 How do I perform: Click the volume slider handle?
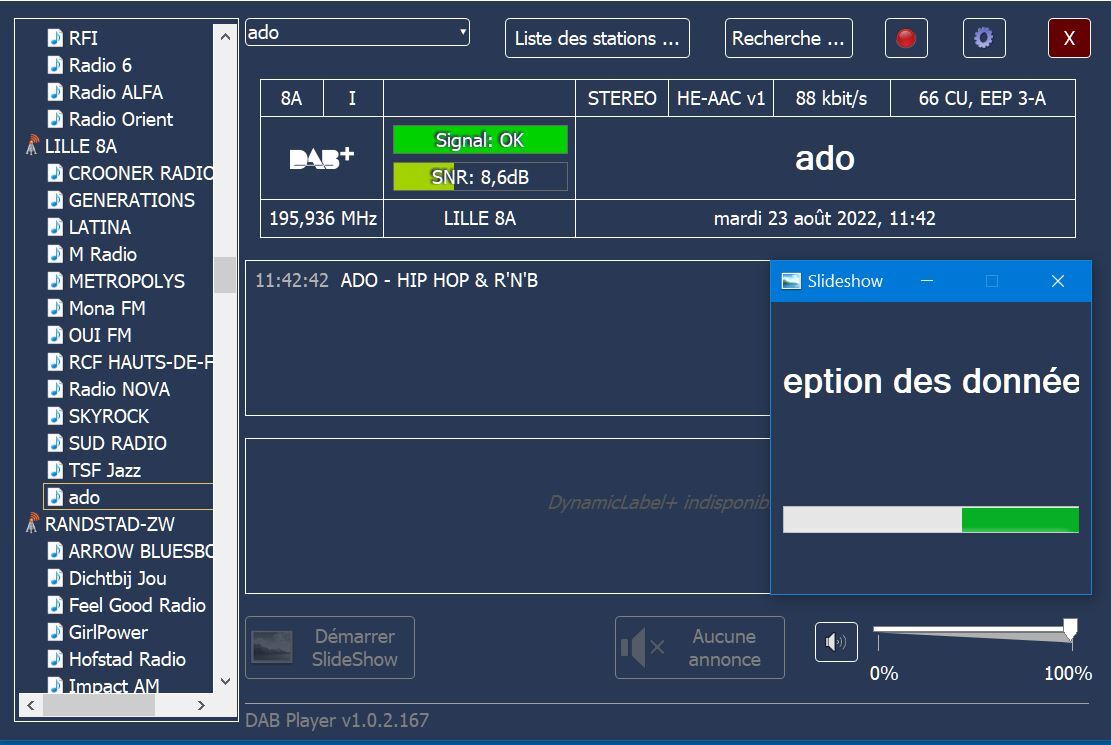1070,629
